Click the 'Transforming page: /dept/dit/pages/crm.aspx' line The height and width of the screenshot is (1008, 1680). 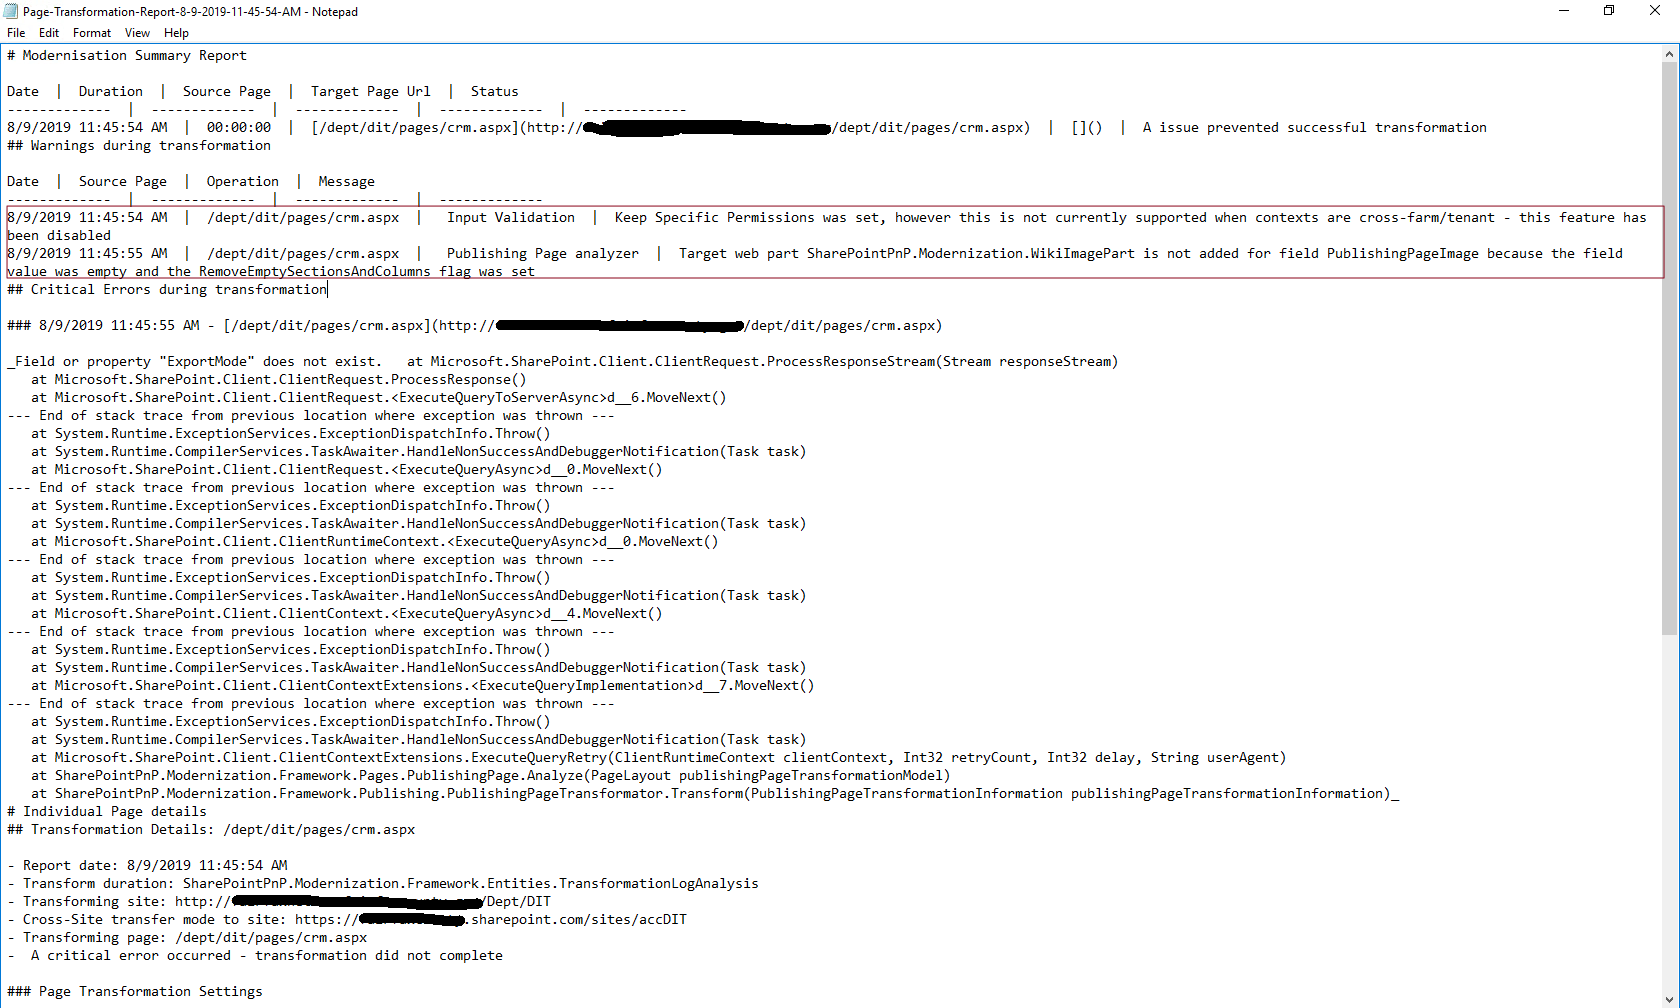pos(187,938)
